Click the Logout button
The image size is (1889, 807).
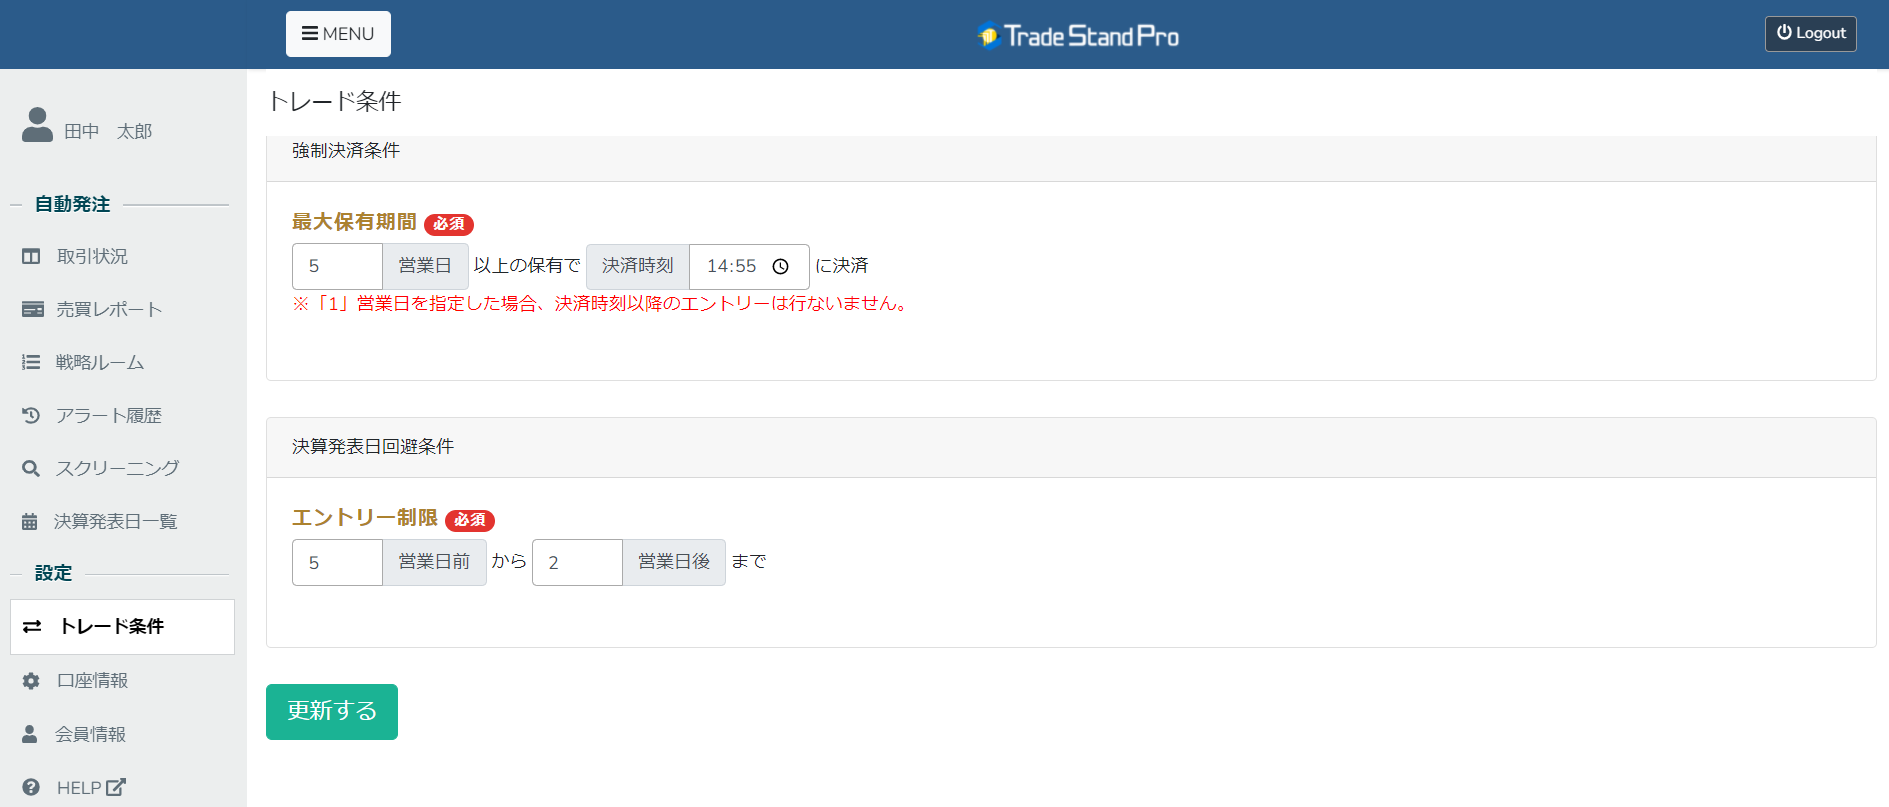[x=1810, y=33]
